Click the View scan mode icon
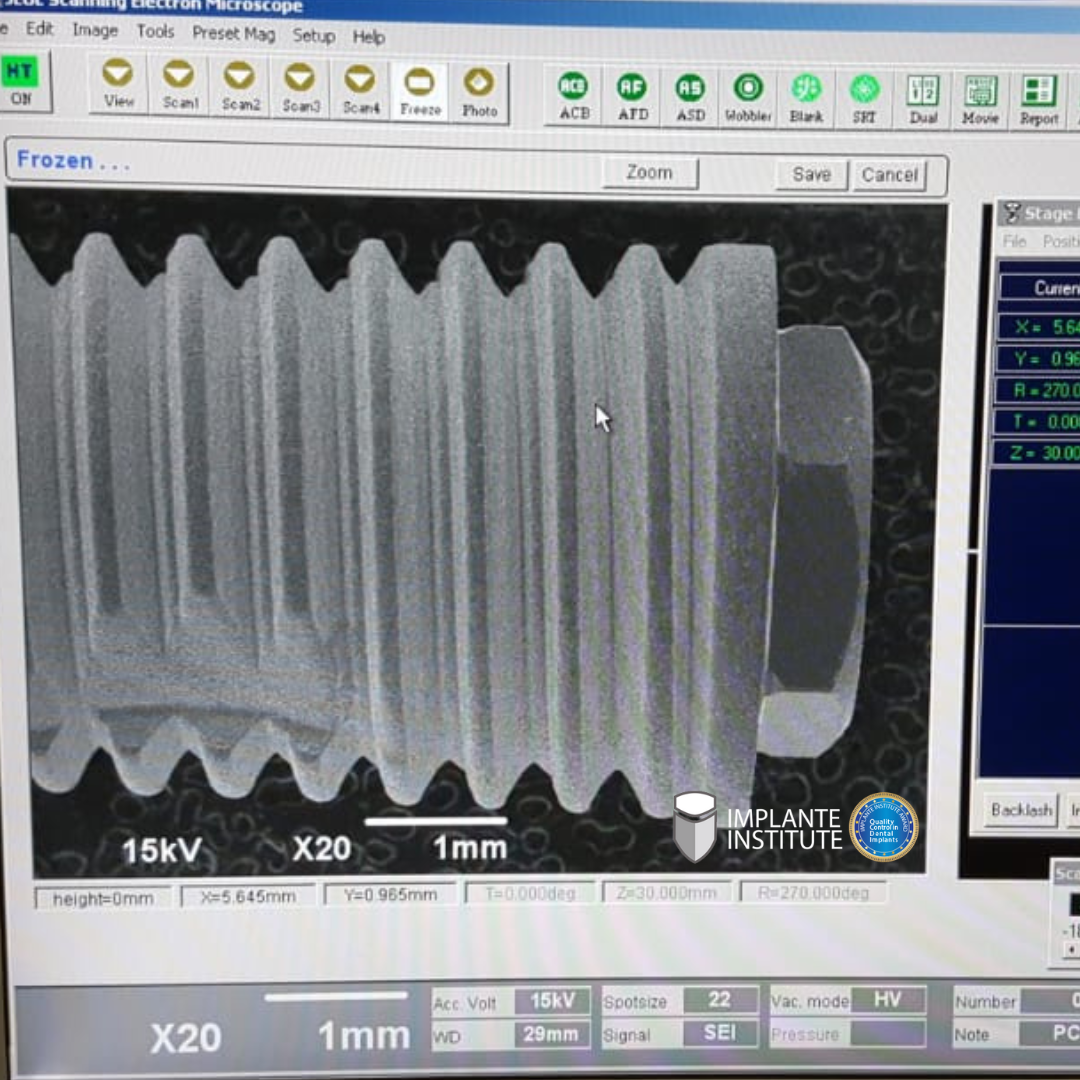The height and width of the screenshot is (1080, 1080). [x=118, y=85]
